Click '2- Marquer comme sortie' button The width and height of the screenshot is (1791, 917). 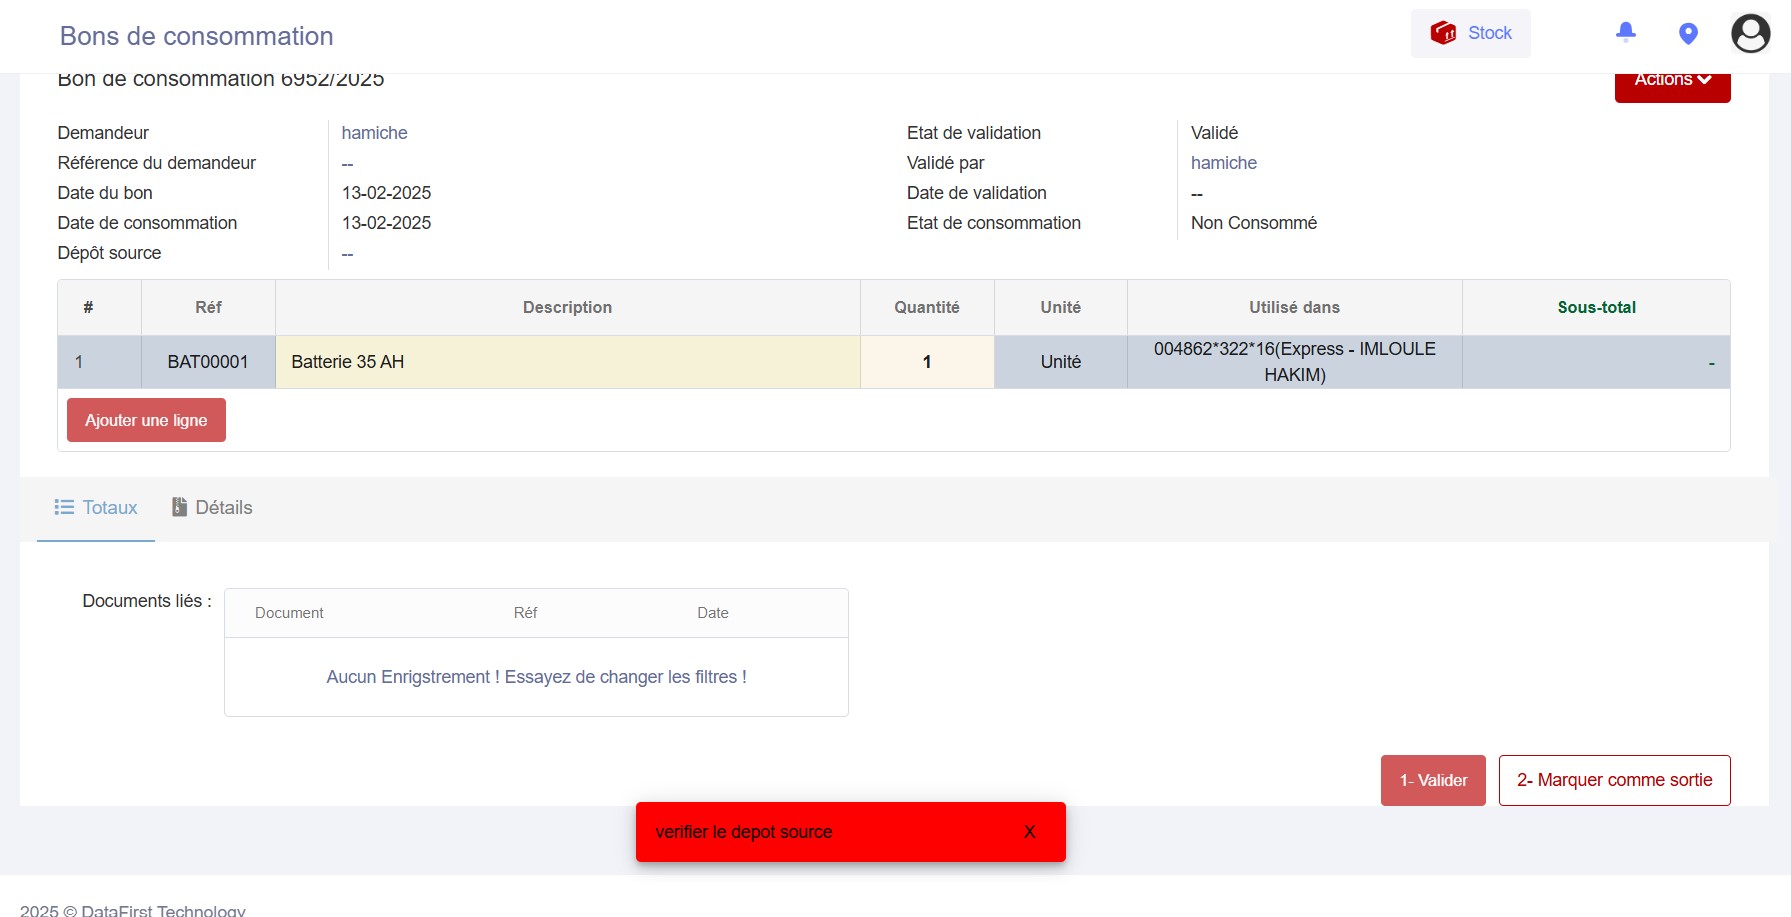tap(1614, 780)
